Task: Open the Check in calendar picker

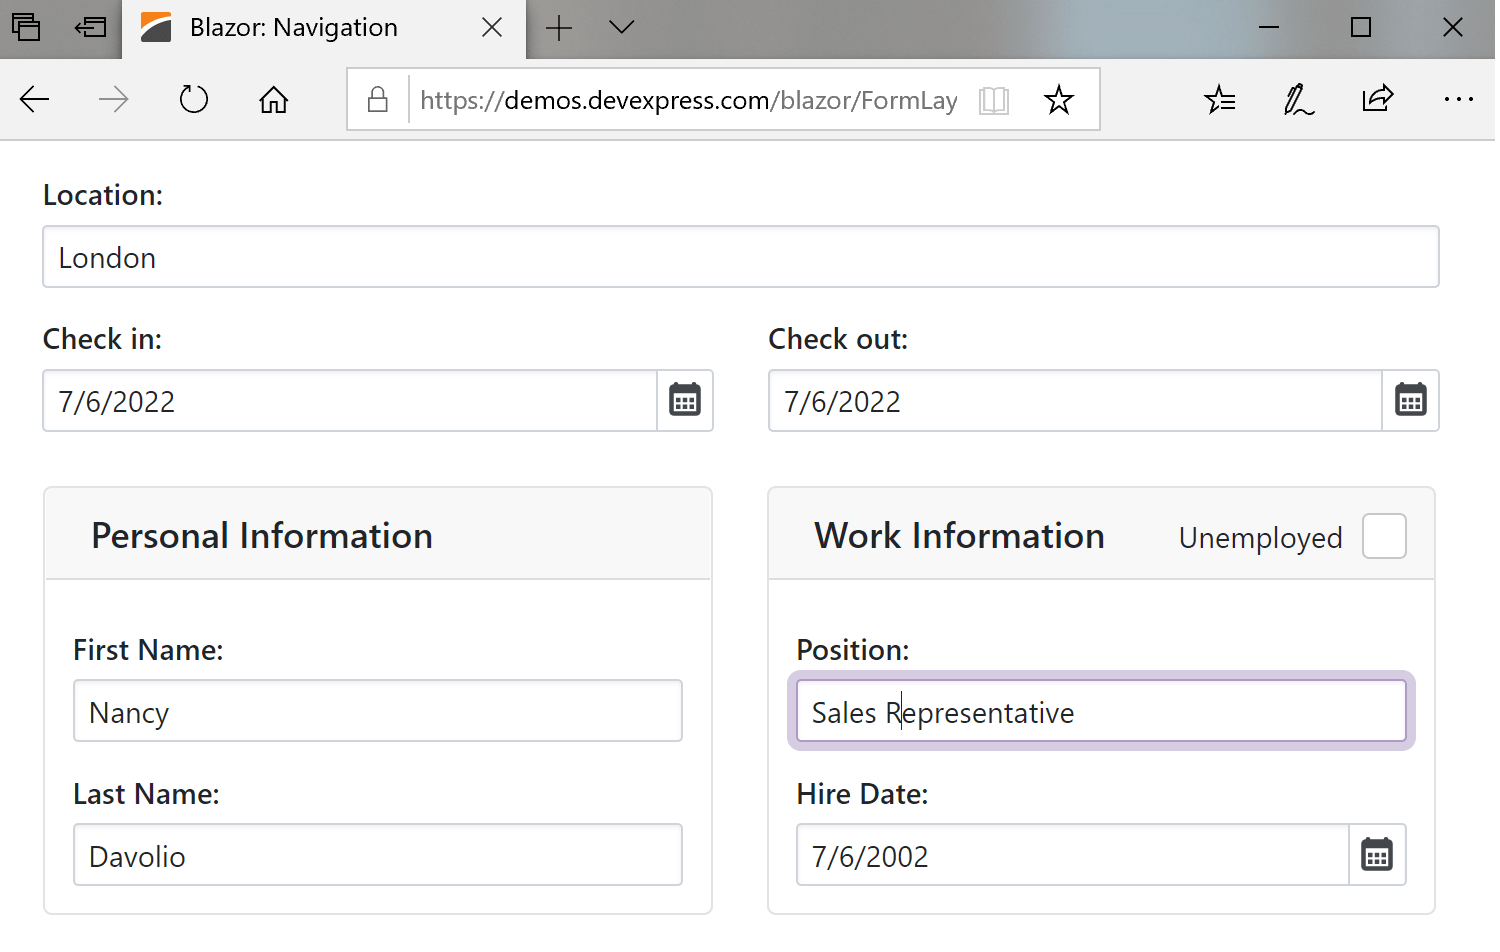Action: coord(685,401)
